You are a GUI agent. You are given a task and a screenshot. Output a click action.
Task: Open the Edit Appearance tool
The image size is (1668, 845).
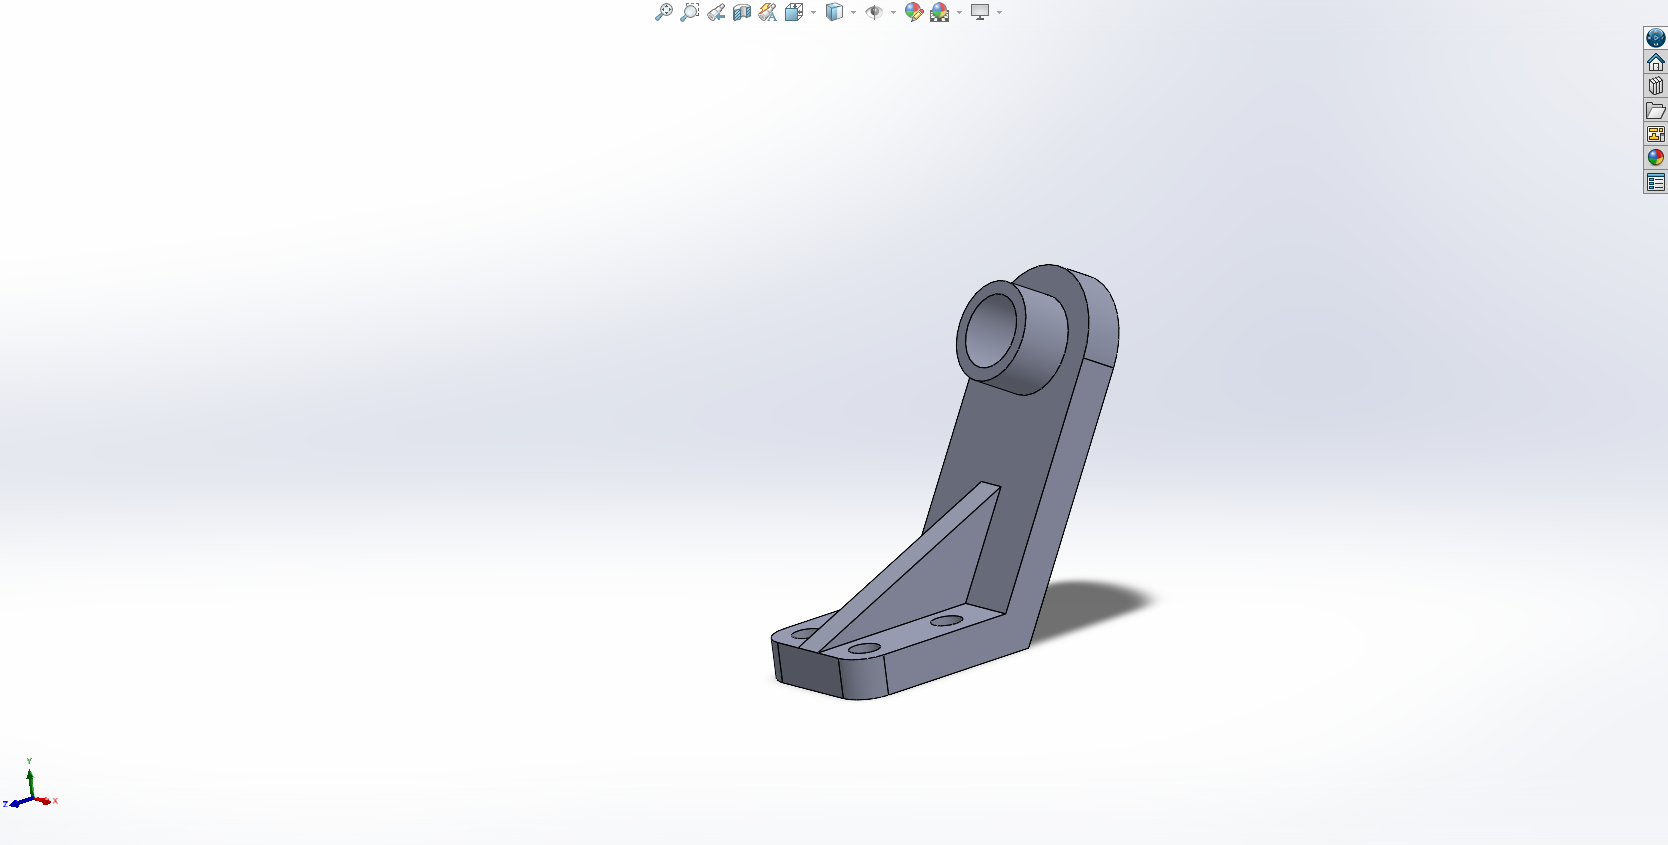(914, 12)
